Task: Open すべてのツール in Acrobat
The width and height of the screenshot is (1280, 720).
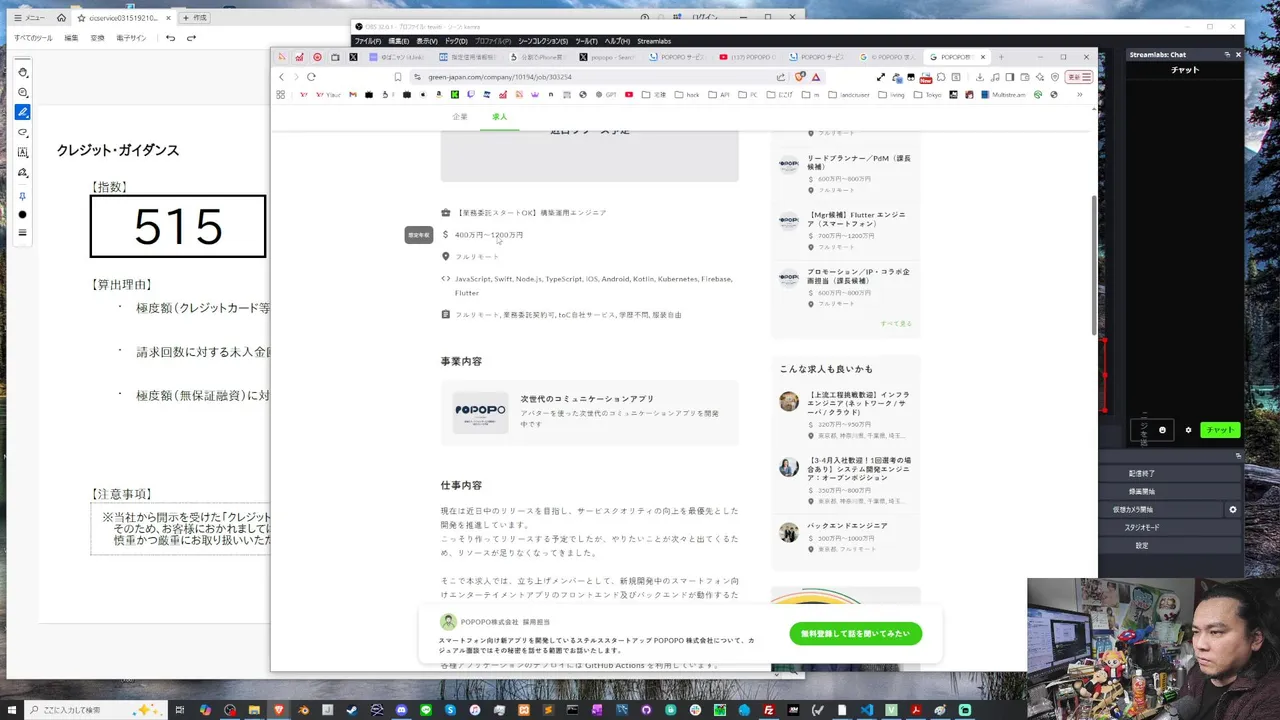Action: tap(33, 38)
